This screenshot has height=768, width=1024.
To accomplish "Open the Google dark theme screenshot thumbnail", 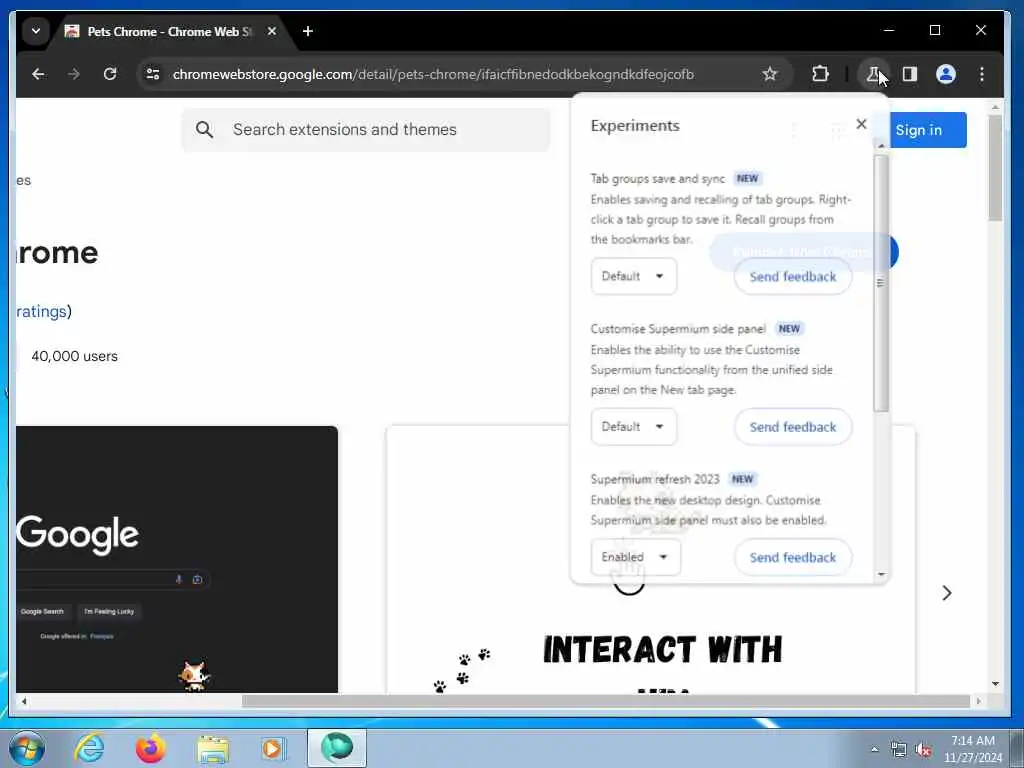I will [177, 559].
